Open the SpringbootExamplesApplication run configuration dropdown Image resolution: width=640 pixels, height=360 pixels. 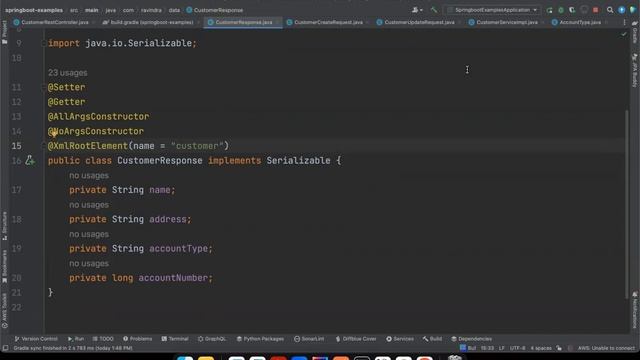[492, 10]
